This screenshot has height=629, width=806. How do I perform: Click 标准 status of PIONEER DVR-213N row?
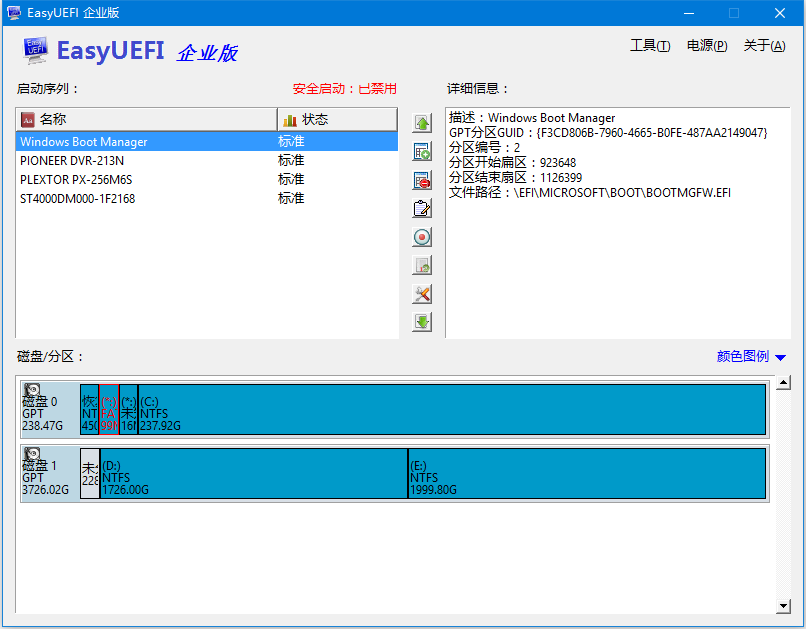coord(291,160)
